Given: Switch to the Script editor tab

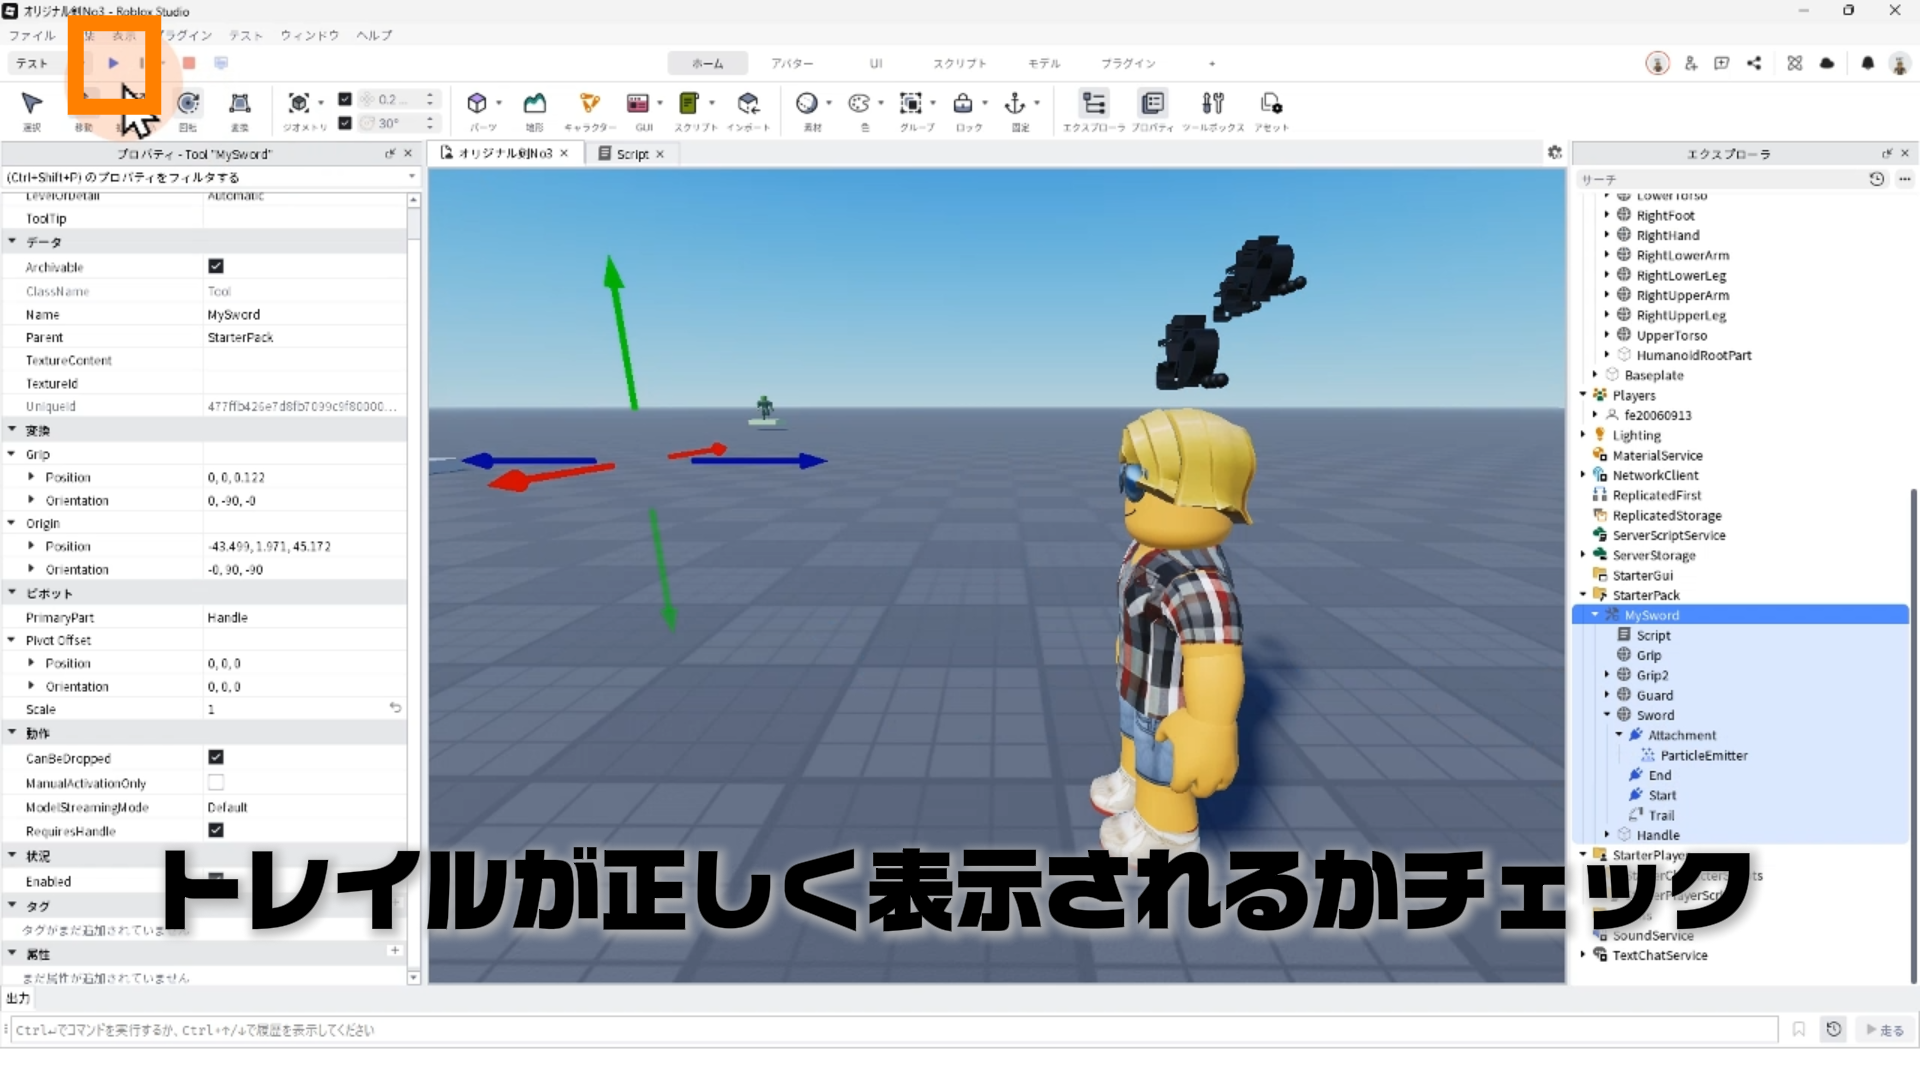Looking at the screenshot, I should click(x=631, y=154).
